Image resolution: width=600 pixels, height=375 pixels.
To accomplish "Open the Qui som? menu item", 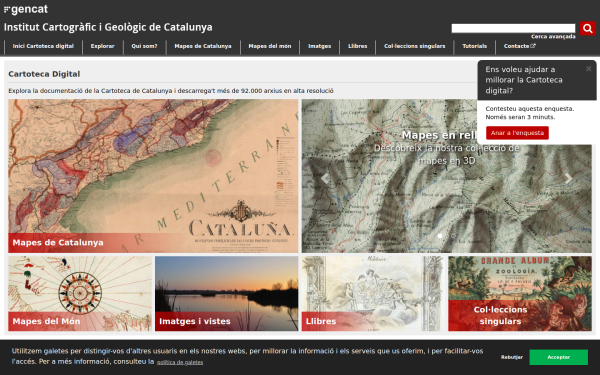I will point(144,46).
